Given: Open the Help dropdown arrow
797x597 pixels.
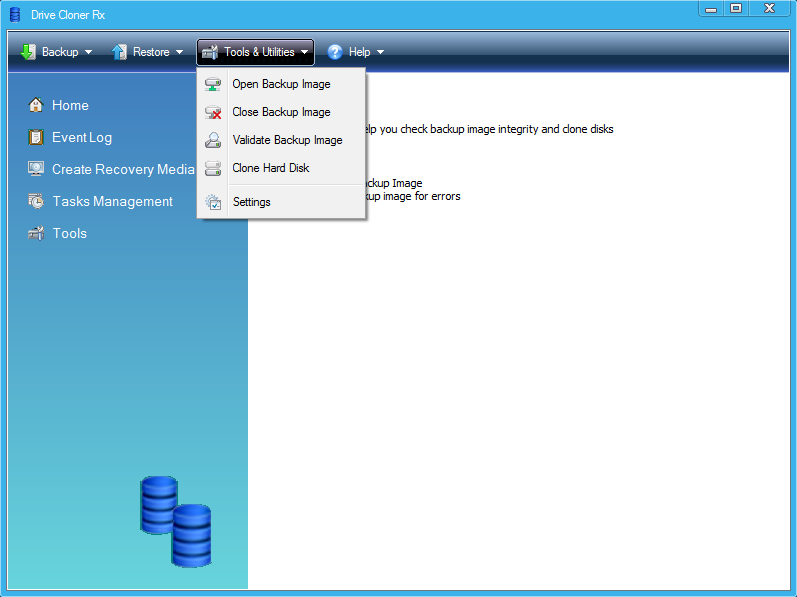Looking at the screenshot, I should pos(380,52).
